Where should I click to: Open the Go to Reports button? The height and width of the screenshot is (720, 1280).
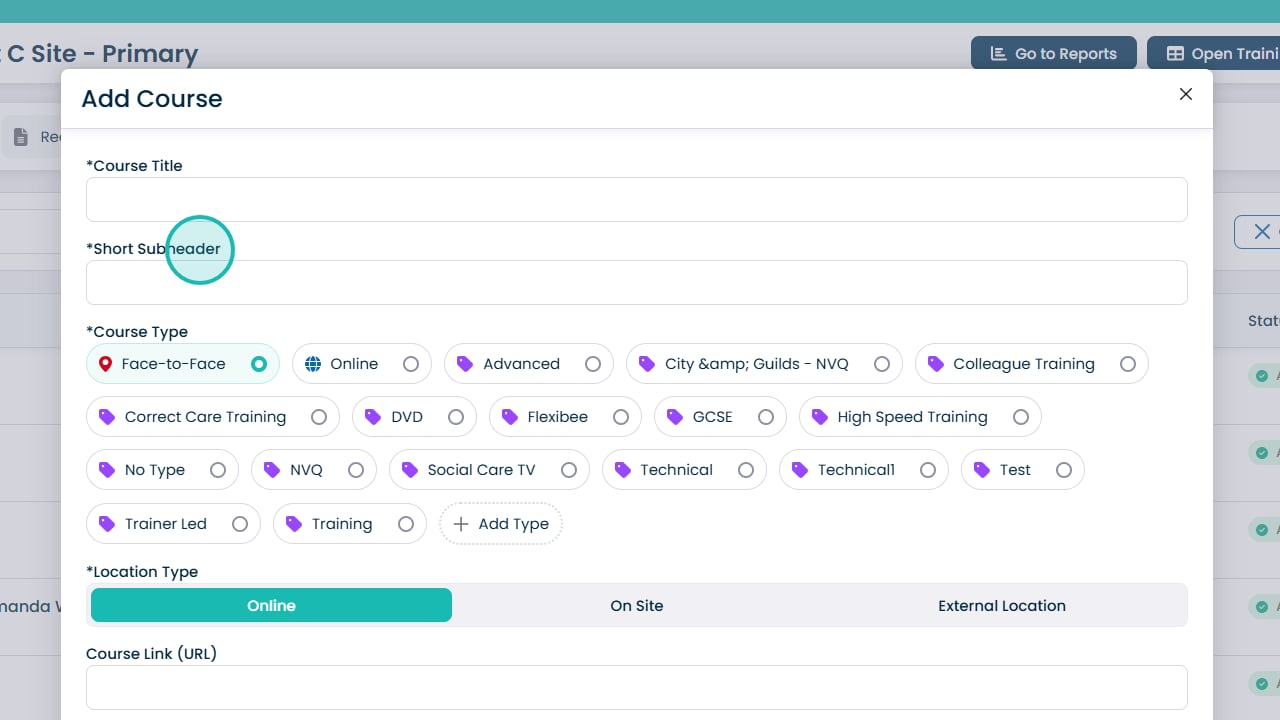[x=1053, y=54]
